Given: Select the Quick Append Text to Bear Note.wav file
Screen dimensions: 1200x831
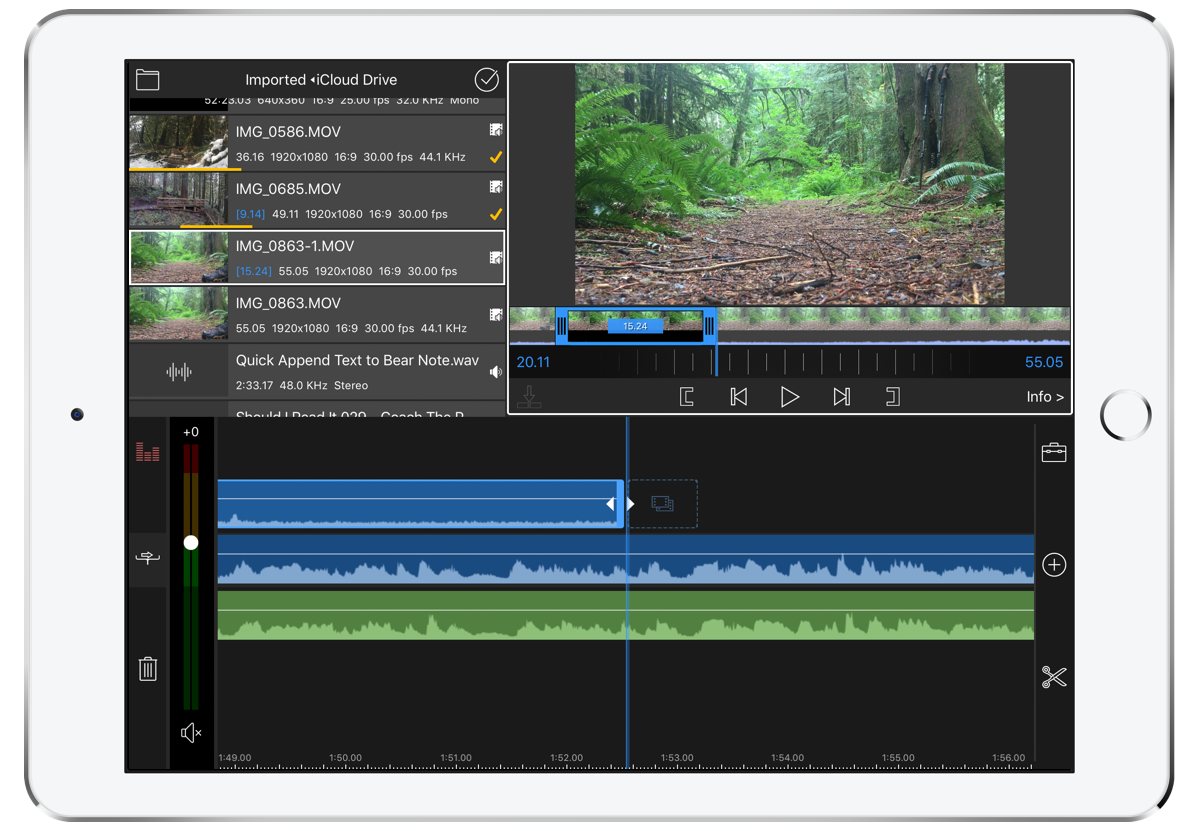Looking at the screenshot, I should [x=318, y=371].
